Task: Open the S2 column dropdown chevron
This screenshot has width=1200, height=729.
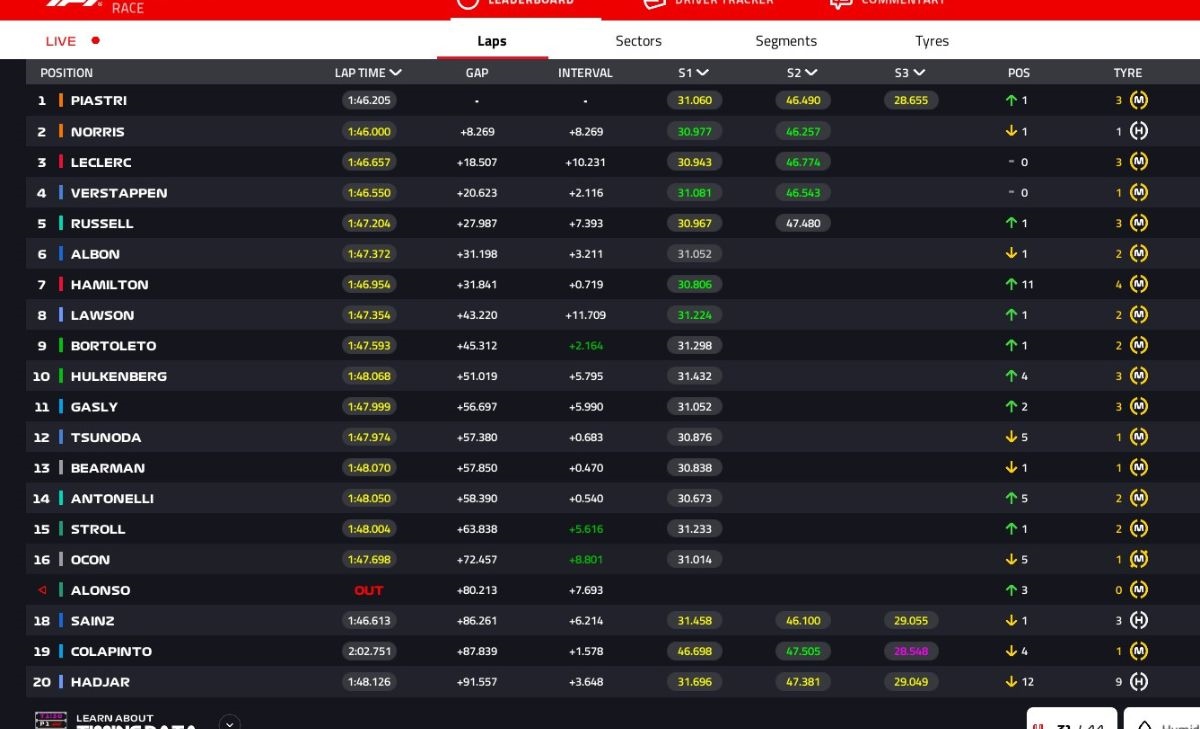Action: [x=811, y=72]
